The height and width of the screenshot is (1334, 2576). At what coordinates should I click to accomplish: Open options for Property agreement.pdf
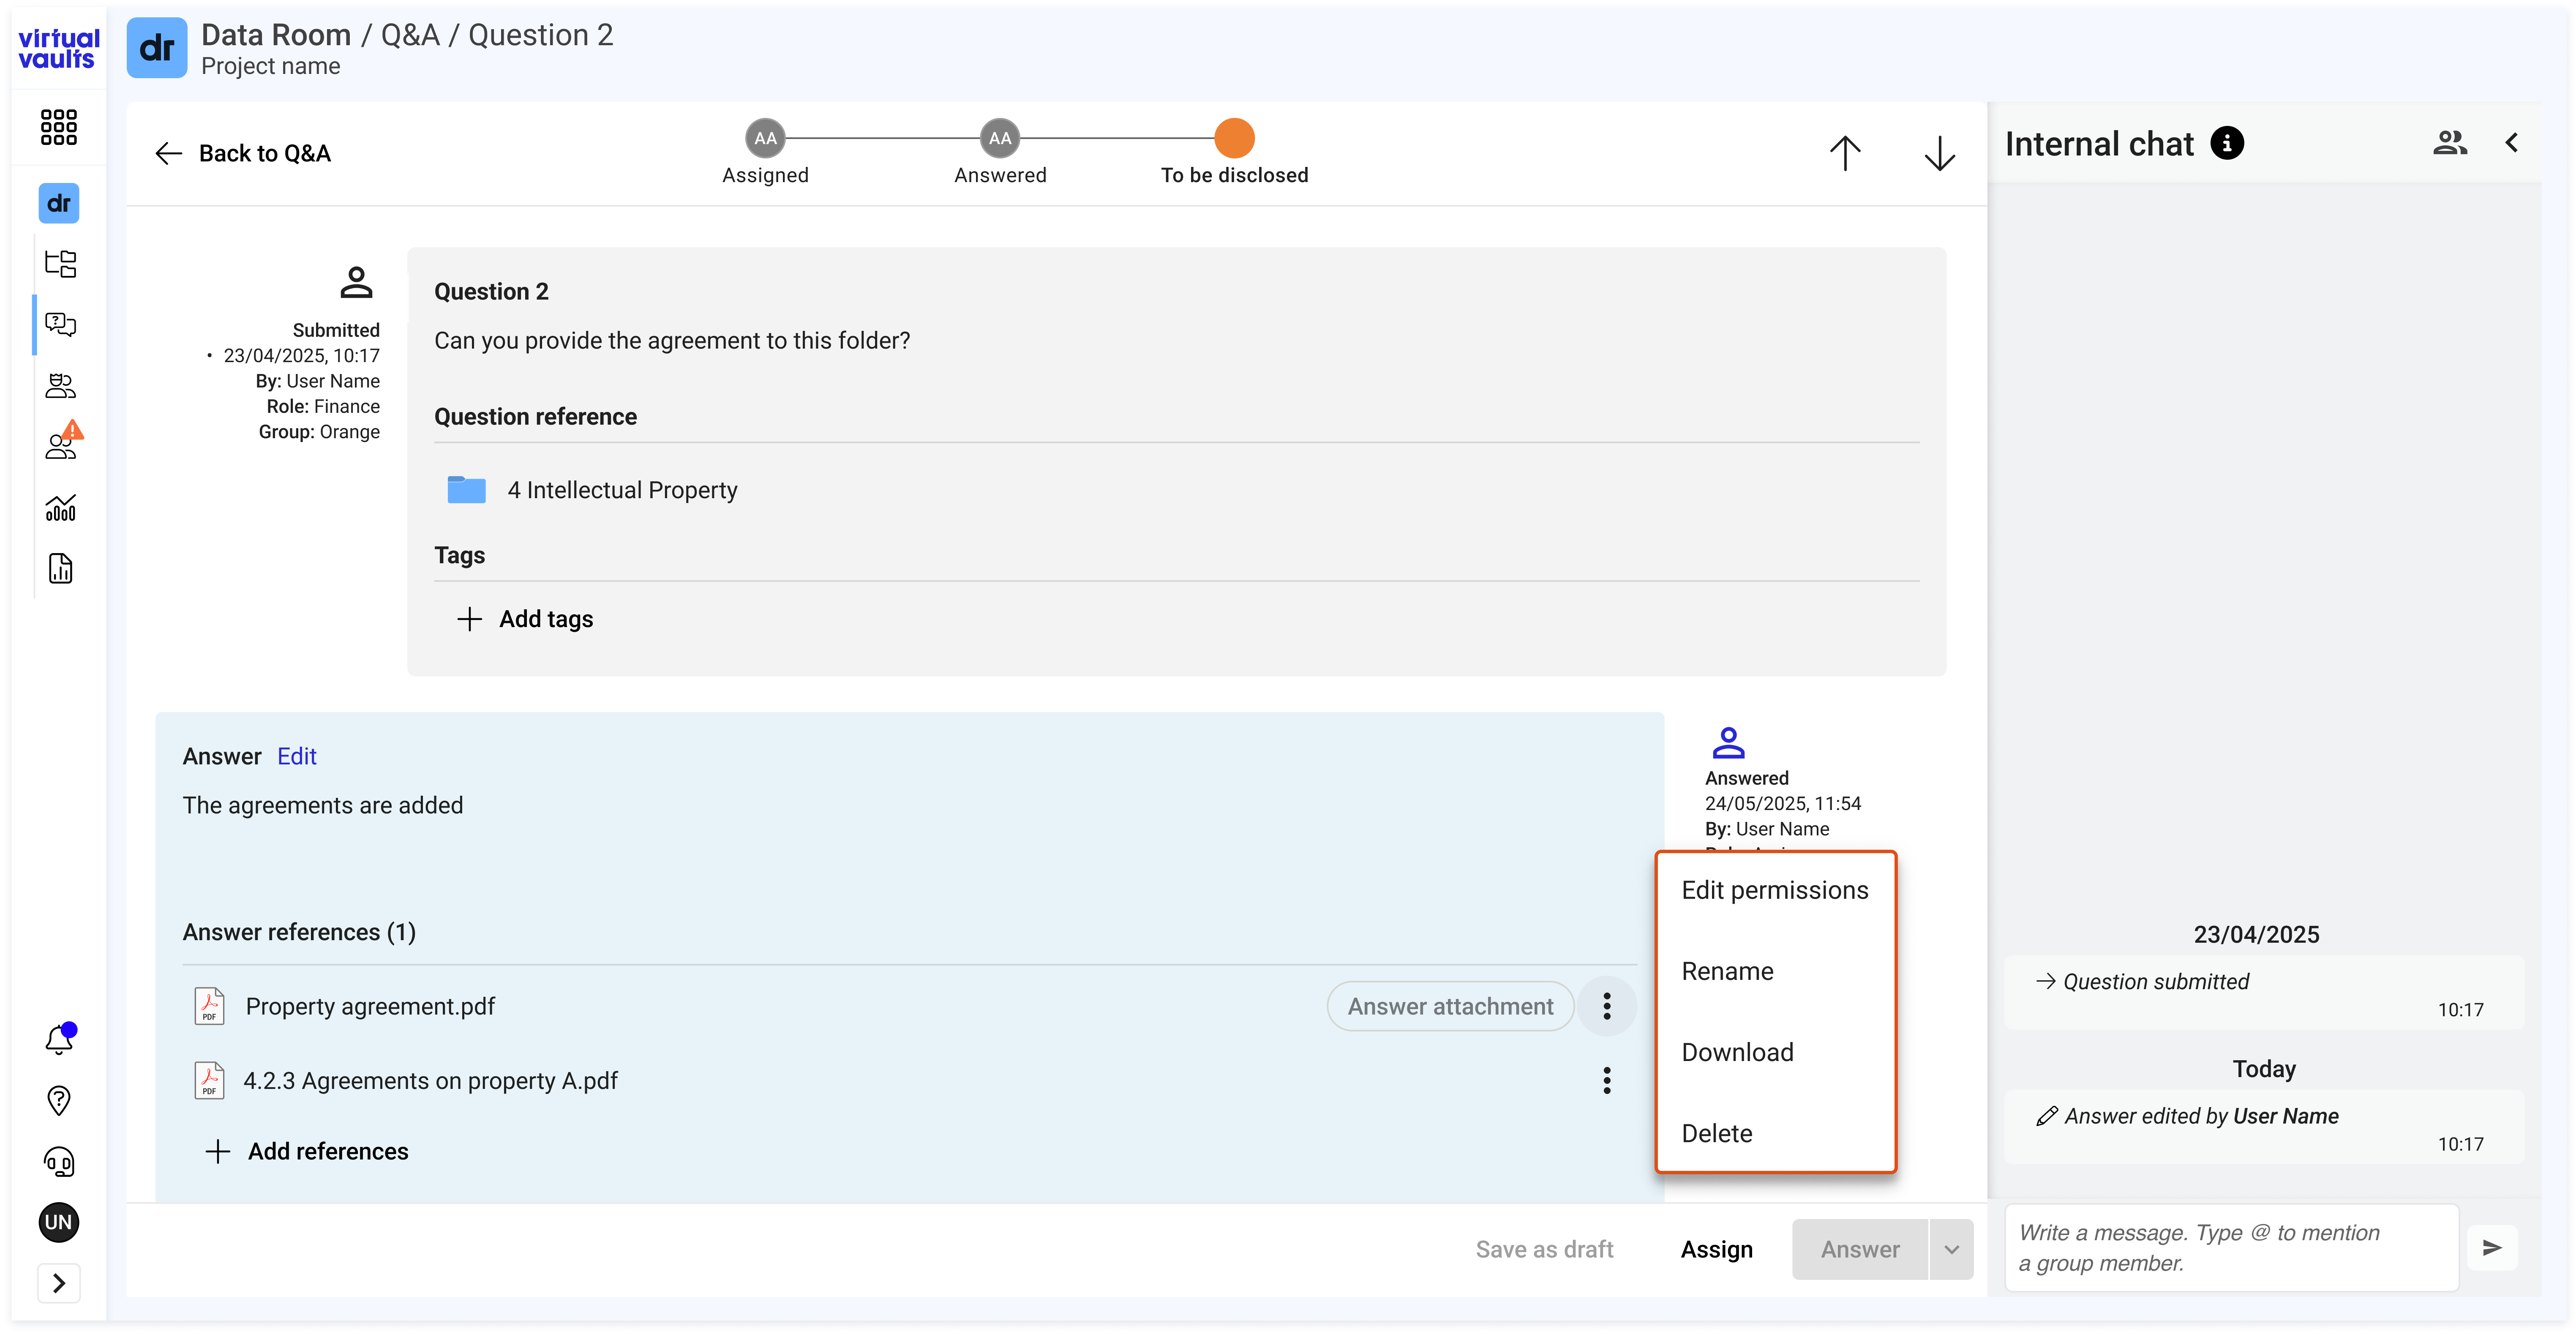1607,1006
